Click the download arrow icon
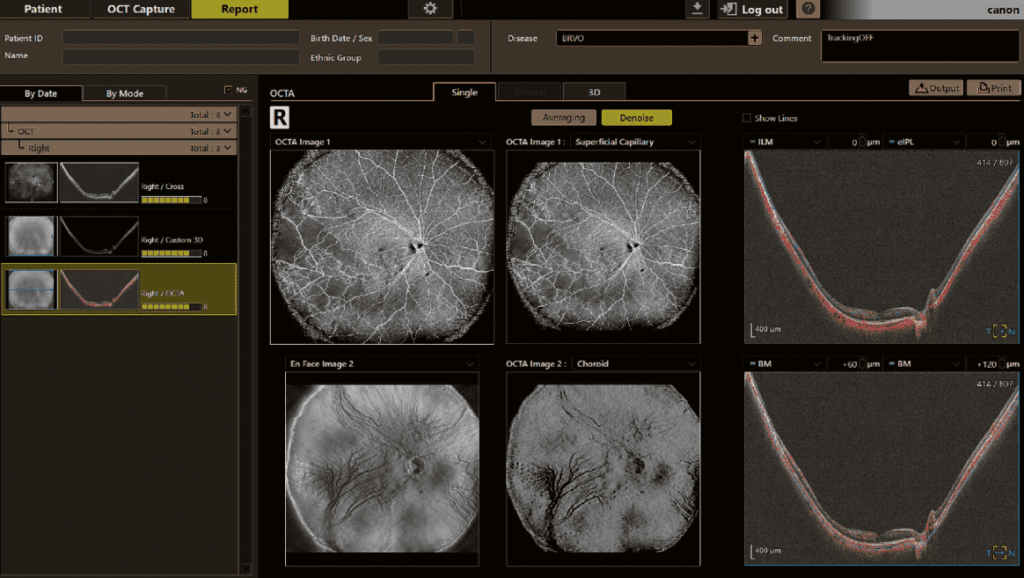Screen dimensions: 1024x578 (x=696, y=9)
